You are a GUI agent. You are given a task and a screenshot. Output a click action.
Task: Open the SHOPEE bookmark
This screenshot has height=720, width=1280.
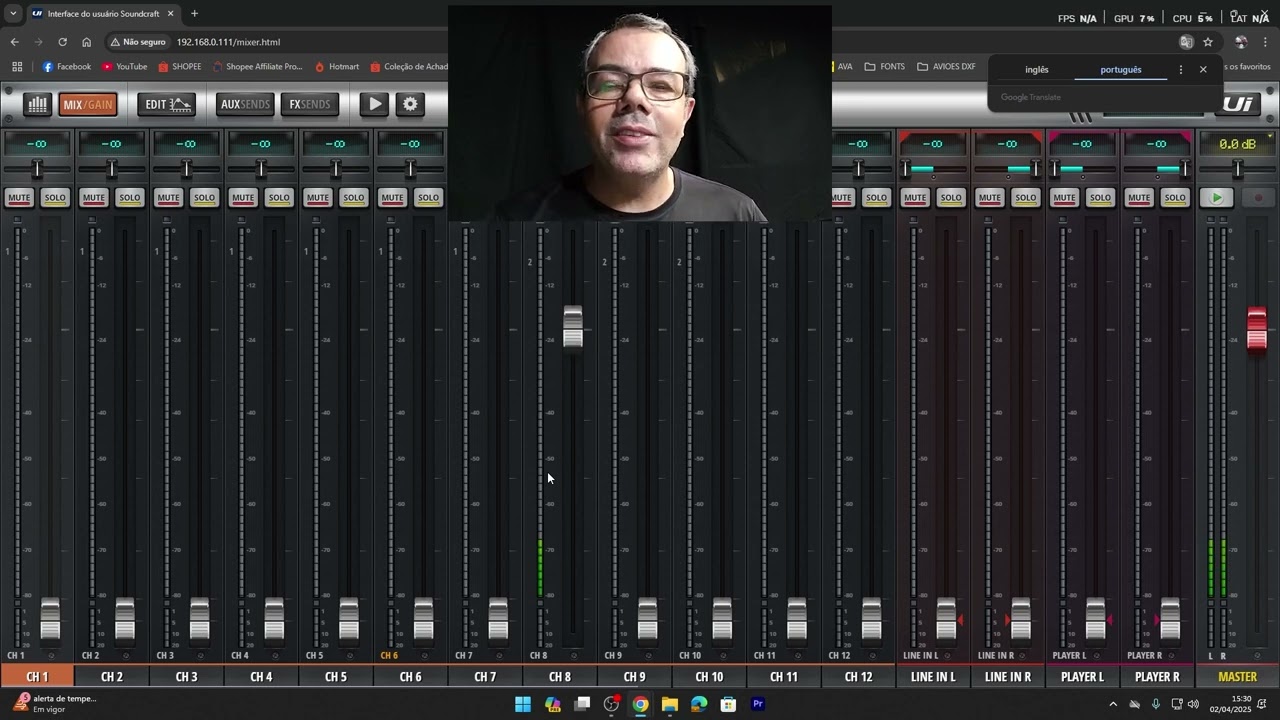point(180,67)
